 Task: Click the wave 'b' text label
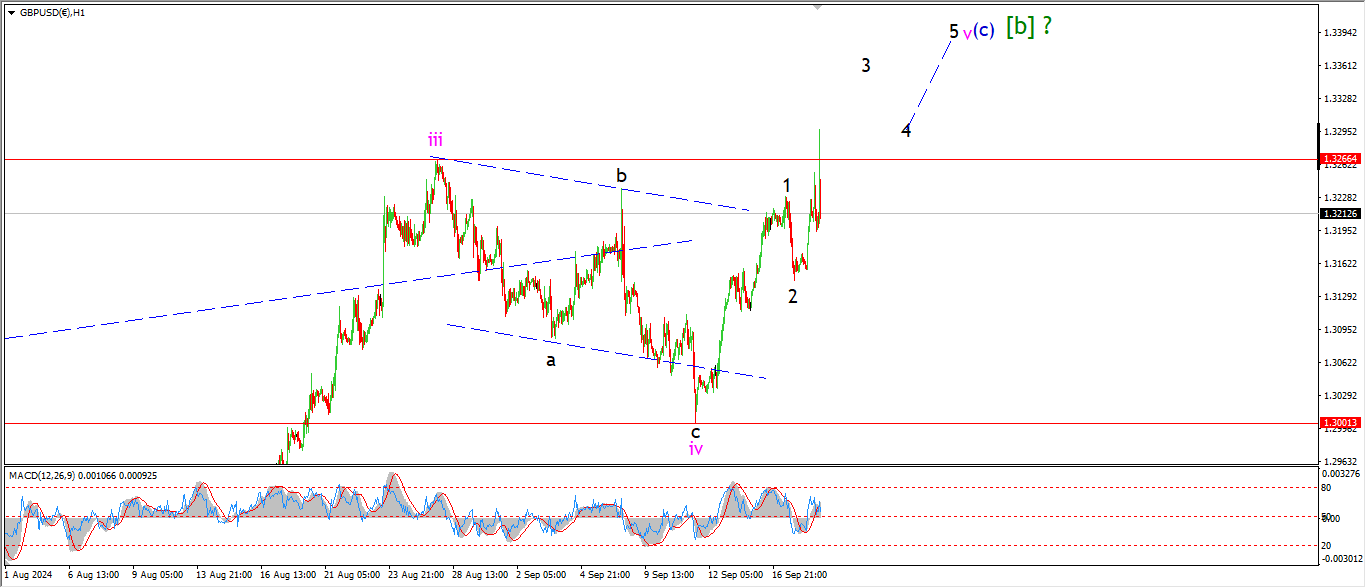(621, 177)
